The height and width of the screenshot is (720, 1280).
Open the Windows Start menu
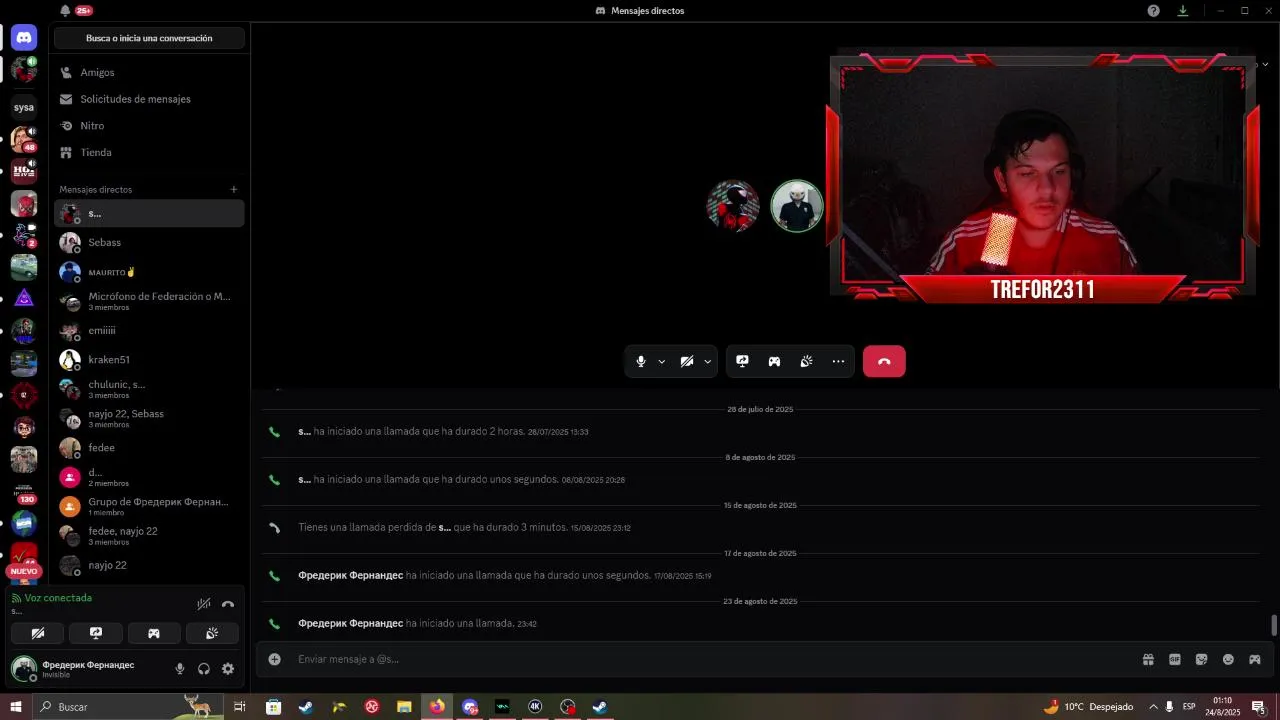tap(16, 707)
